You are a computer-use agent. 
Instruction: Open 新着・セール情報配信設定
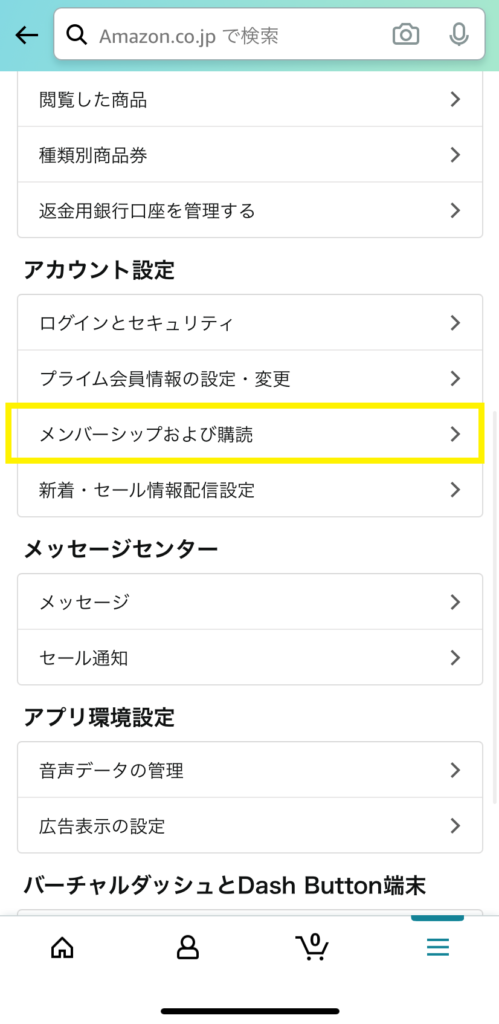(x=250, y=490)
